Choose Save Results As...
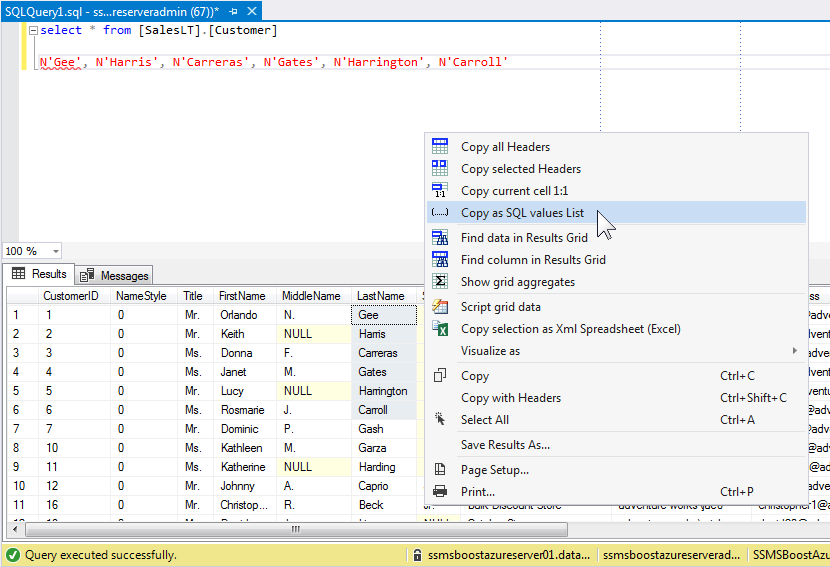830x567 pixels. click(616, 445)
